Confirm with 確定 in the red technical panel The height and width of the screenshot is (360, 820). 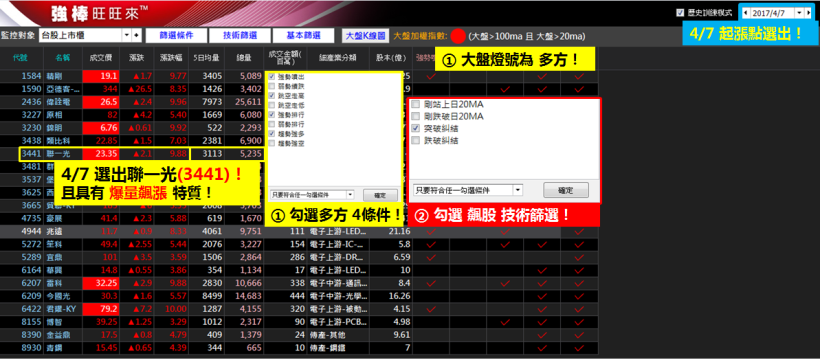(566, 189)
